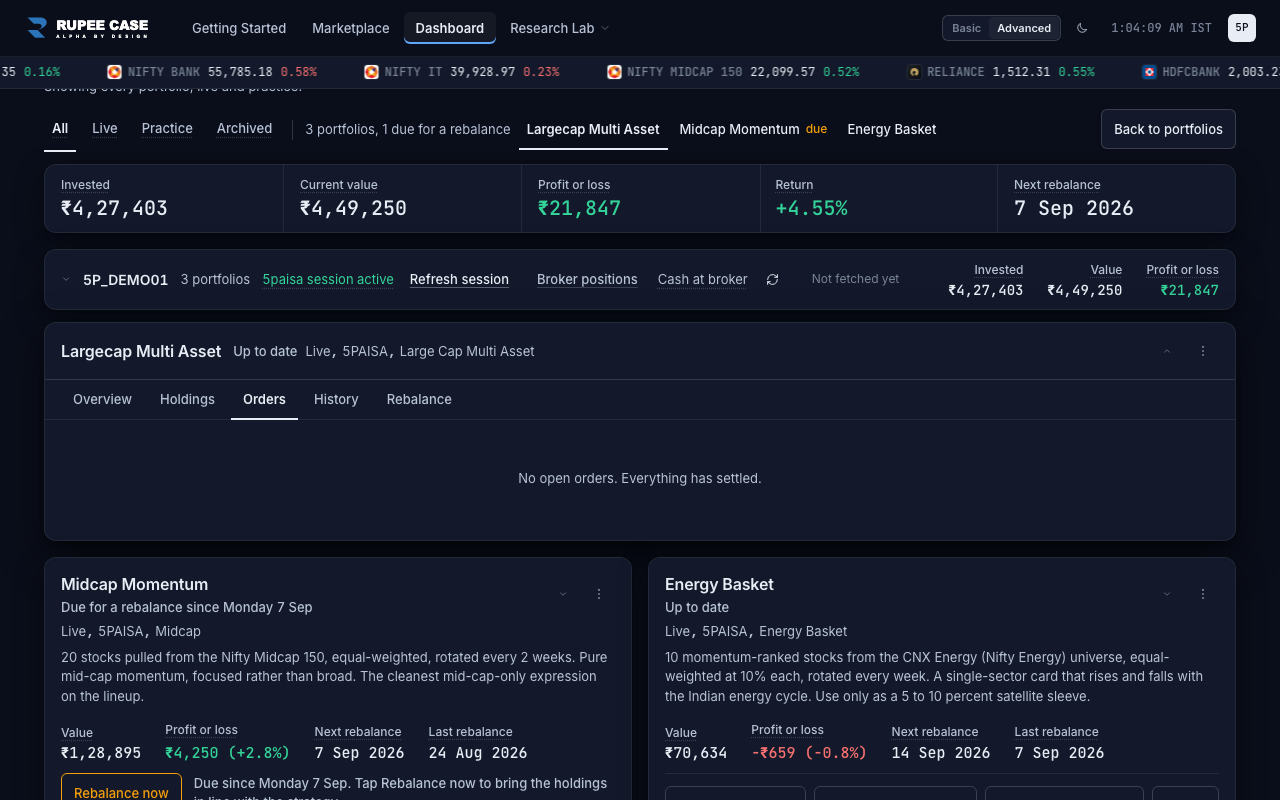This screenshot has height=800, width=1280.
Task: Open the Research Lab dropdown
Action: click(x=559, y=28)
